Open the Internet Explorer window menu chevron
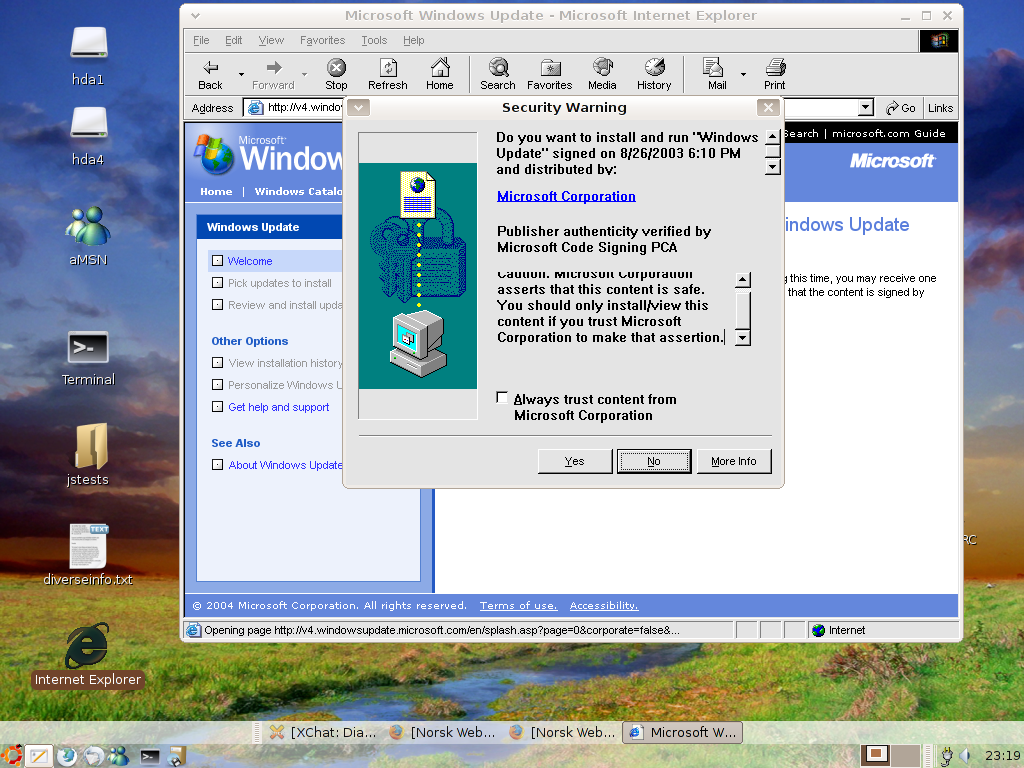1024x768 pixels. (195, 16)
